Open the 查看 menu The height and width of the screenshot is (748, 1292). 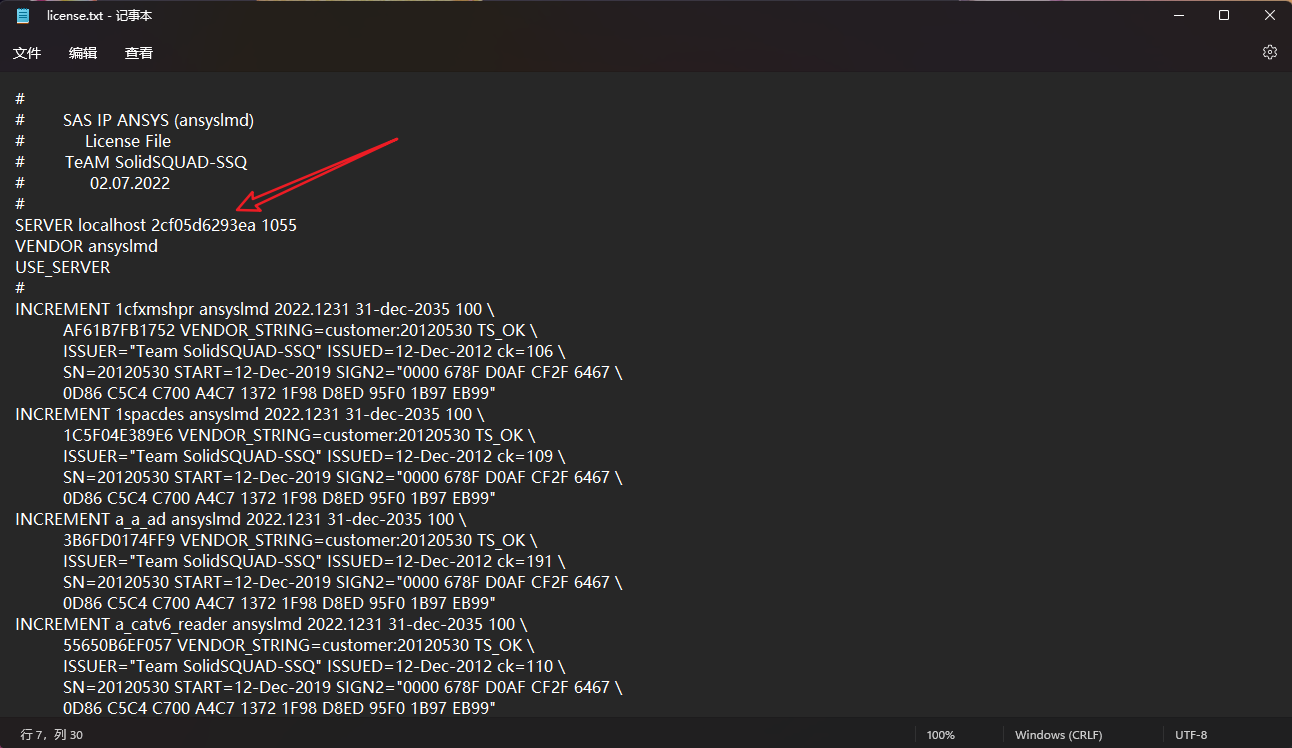point(139,53)
